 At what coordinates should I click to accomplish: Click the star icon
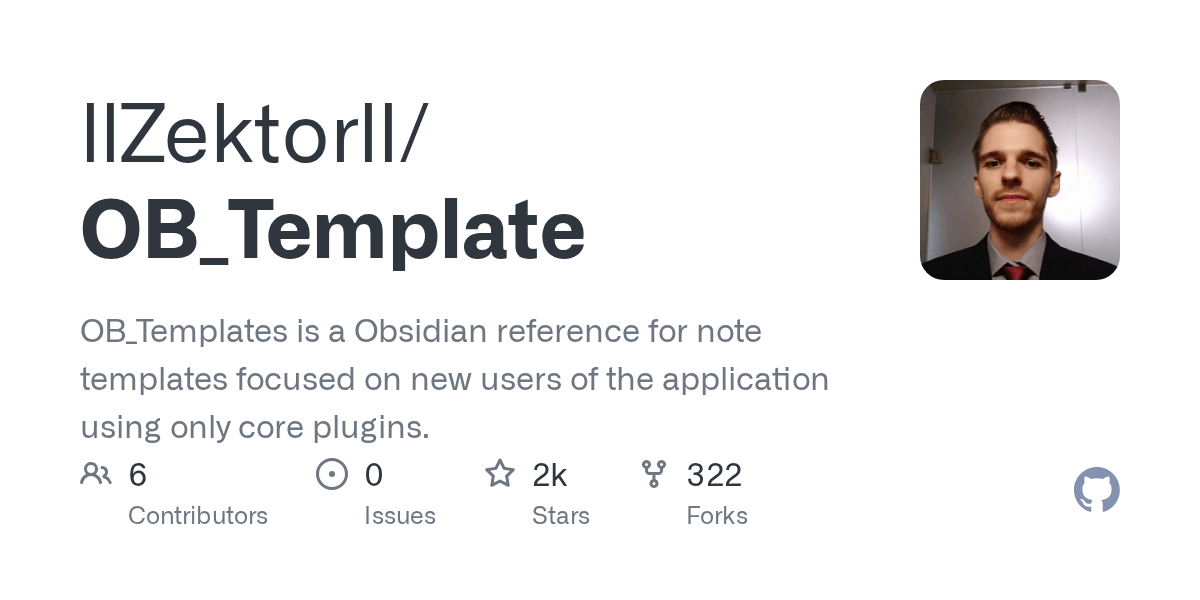click(x=500, y=473)
